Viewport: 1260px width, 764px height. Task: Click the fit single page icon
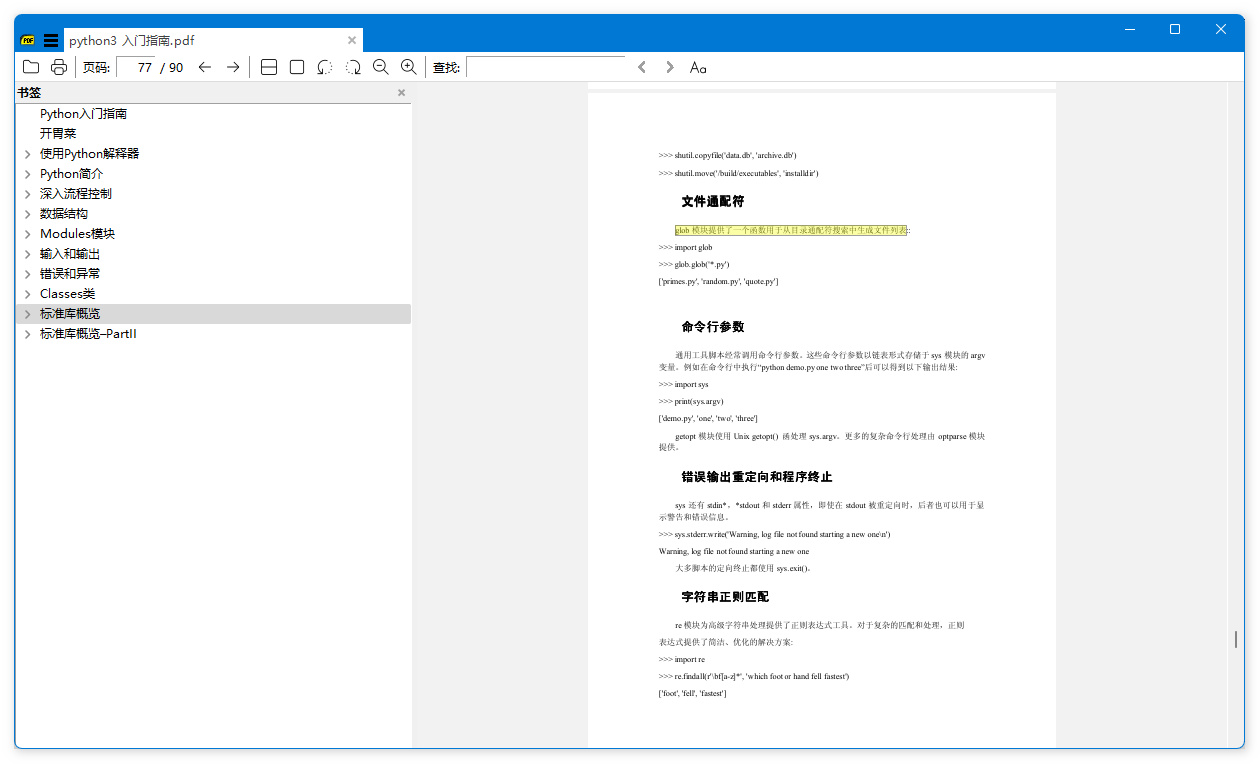(297, 67)
